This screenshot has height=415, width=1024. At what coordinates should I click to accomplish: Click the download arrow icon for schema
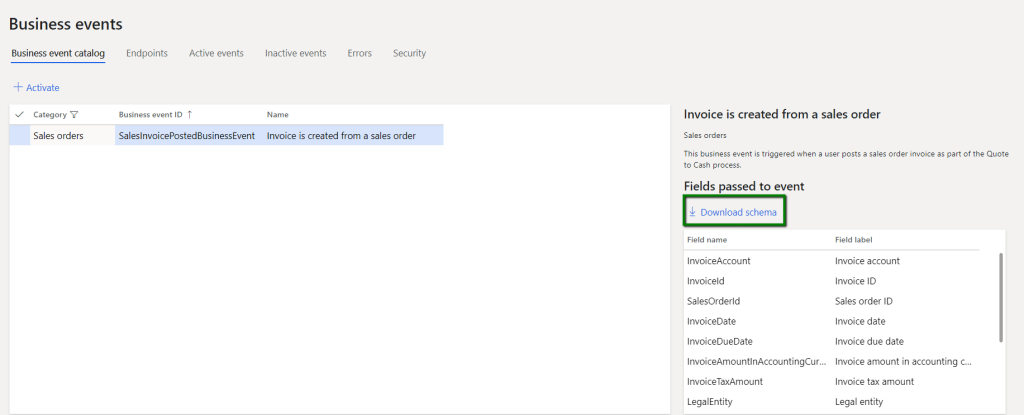click(692, 212)
